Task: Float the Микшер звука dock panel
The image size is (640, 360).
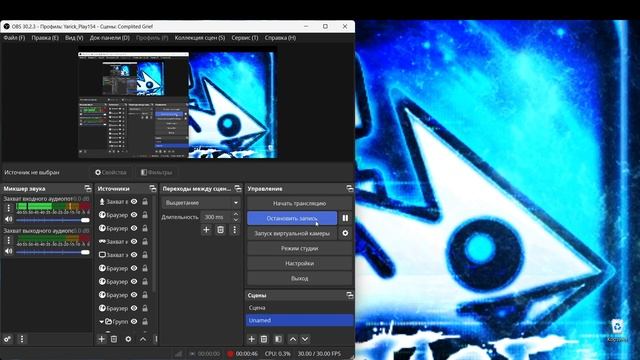Action: pyautogui.click(x=87, y=189)
